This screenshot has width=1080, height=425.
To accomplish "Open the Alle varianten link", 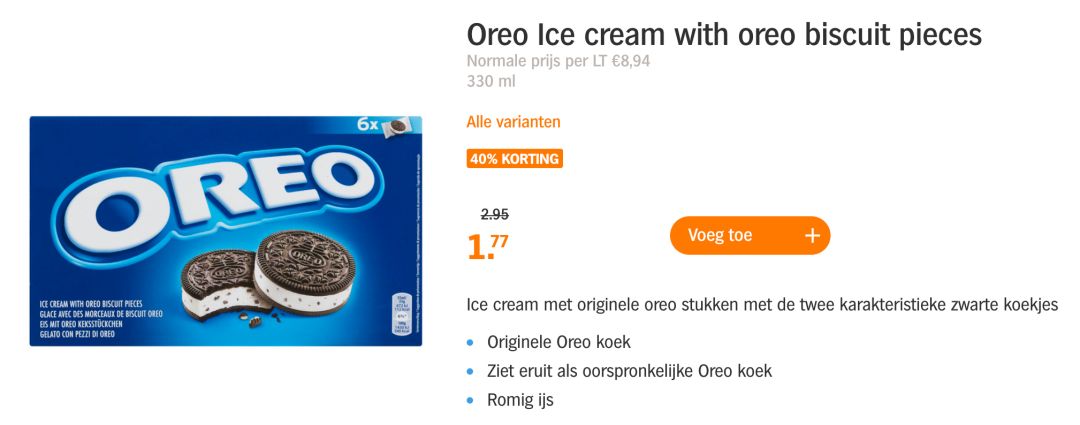I will (x=513, y=122).
